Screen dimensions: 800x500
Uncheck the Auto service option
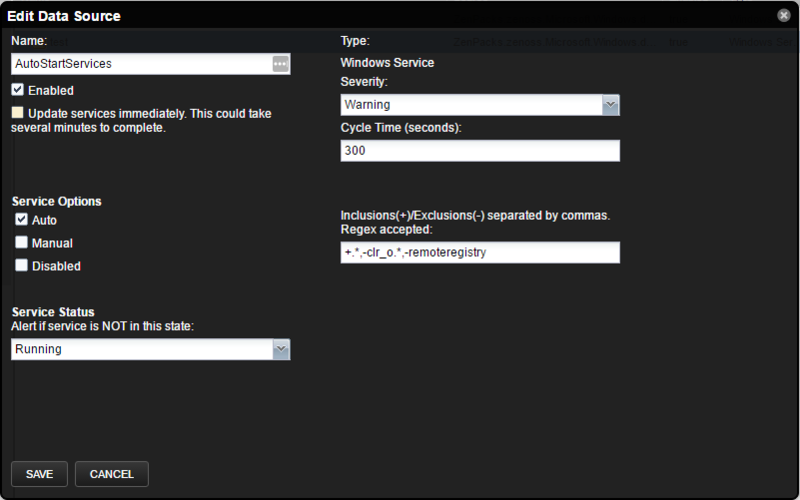point(21,219)
